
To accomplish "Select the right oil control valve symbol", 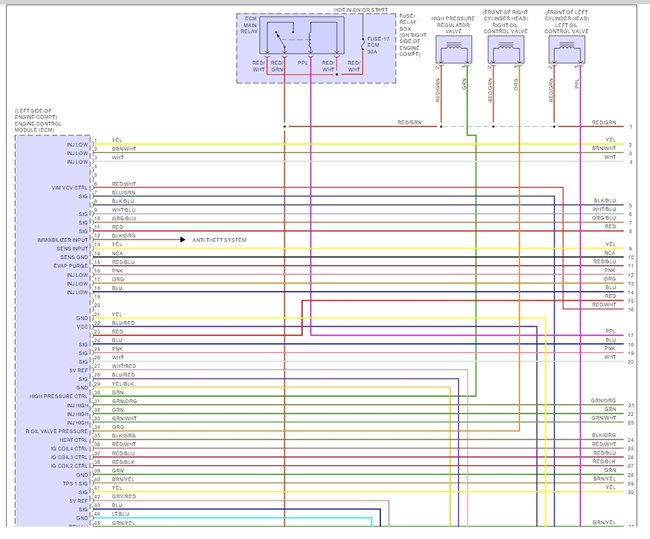I will pyautogui.click(x=506, y=50).
